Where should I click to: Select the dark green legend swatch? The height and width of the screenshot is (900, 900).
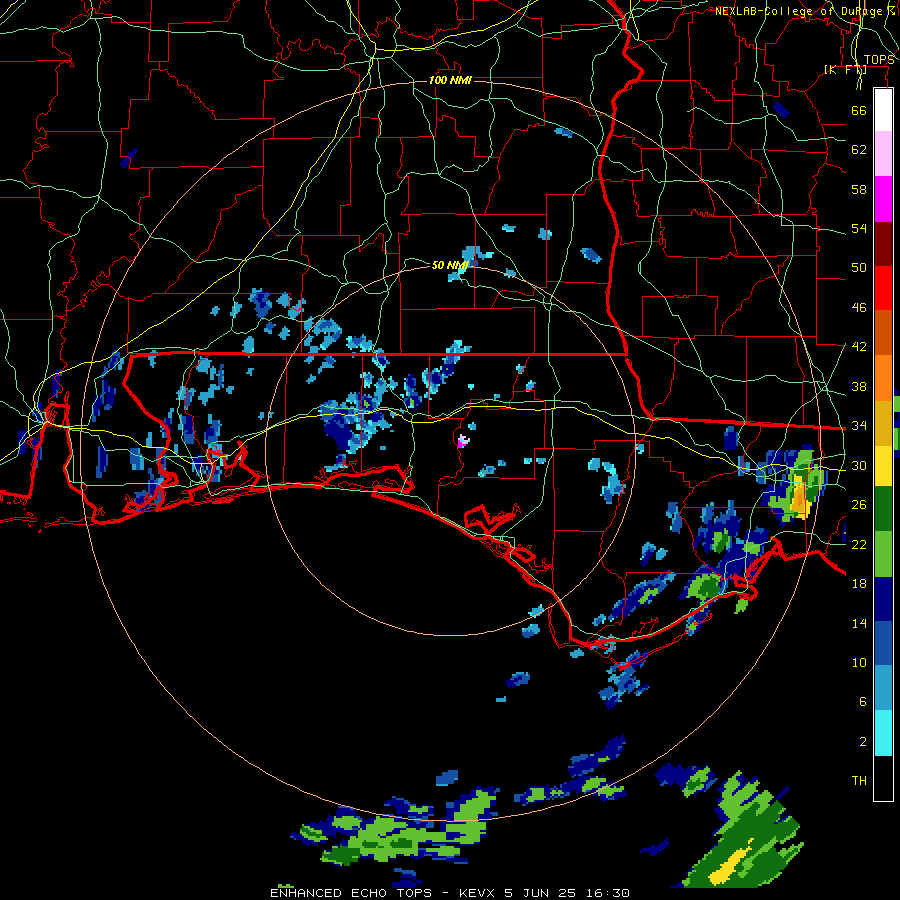(x=883, y=509)
